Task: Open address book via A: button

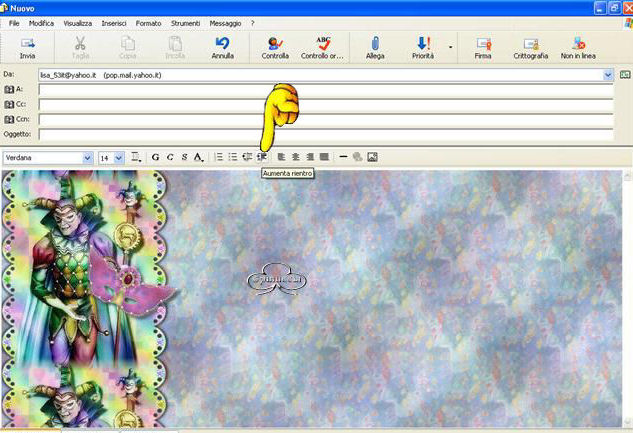Action: click(x=13, y=89)
